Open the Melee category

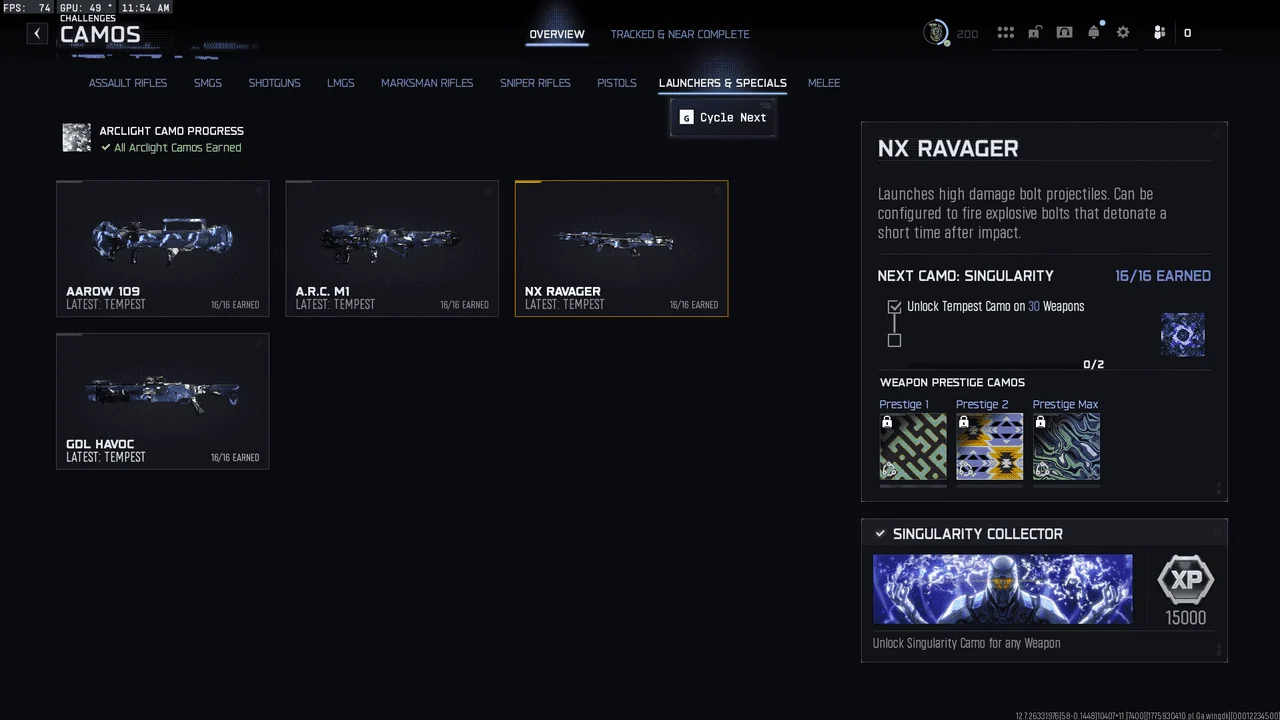pos(824,83)
